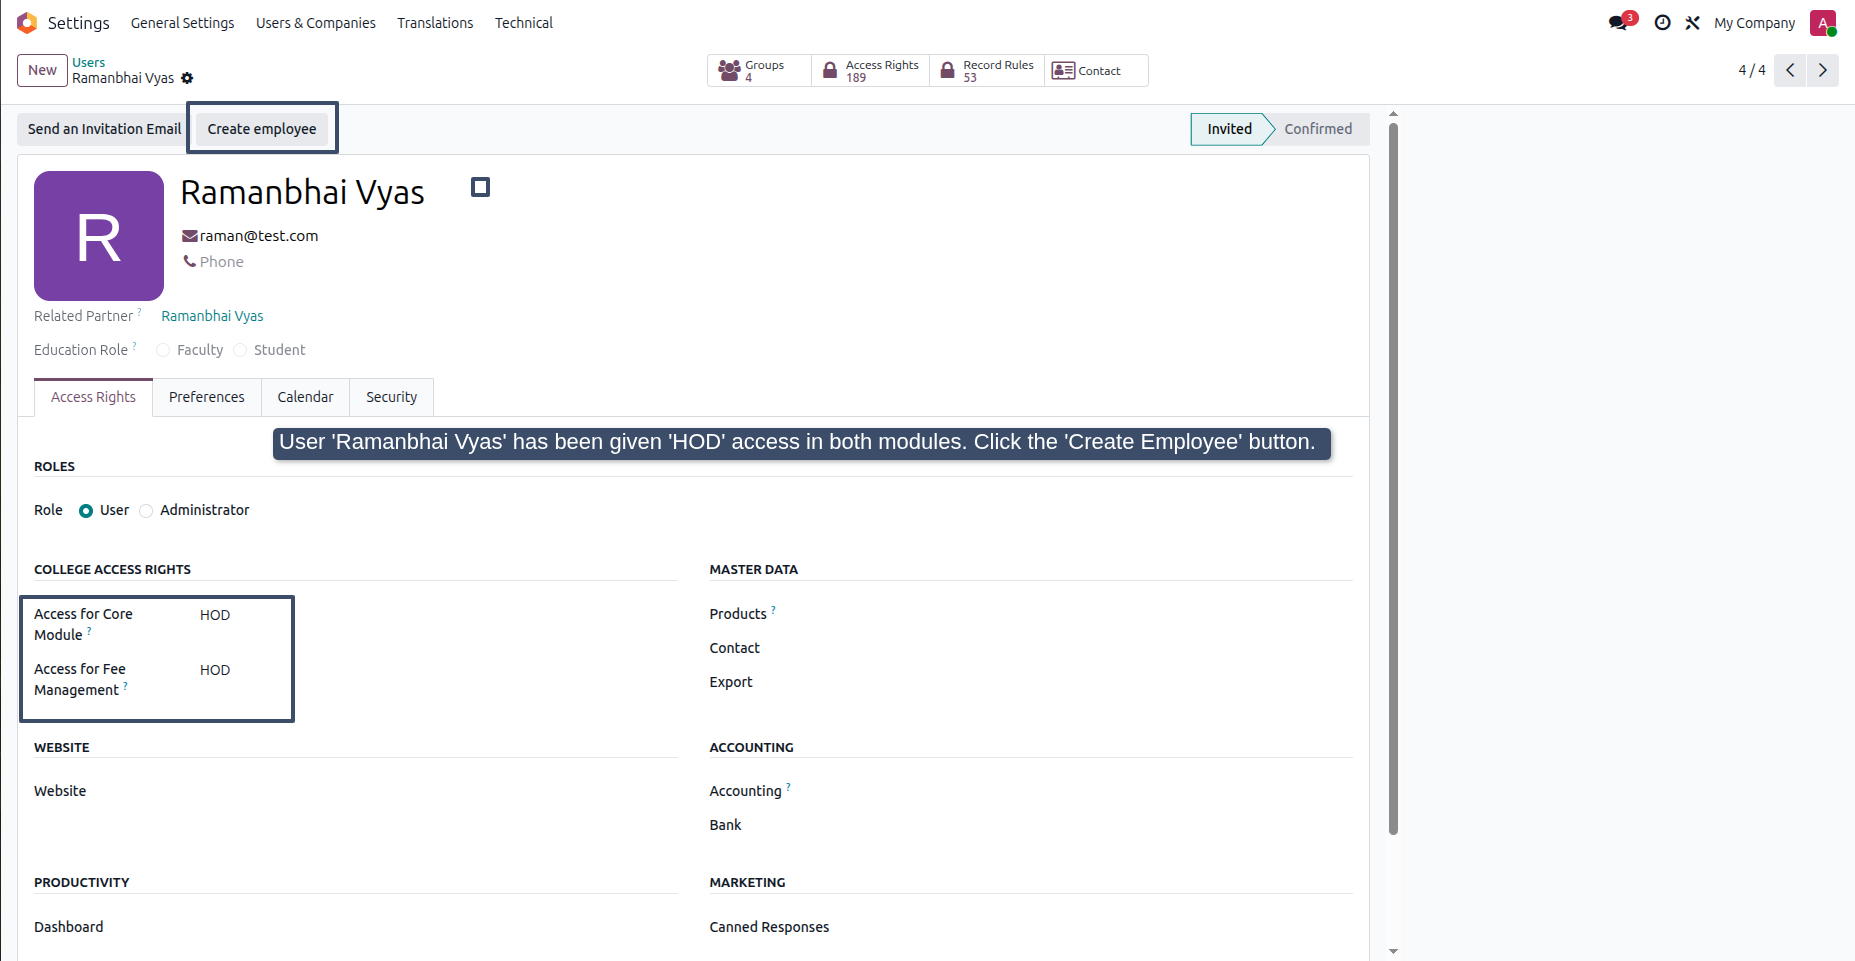Open the Contact card smart button
The width and height of the screenshot is (1855, 961).
[x=1096, y=70]
